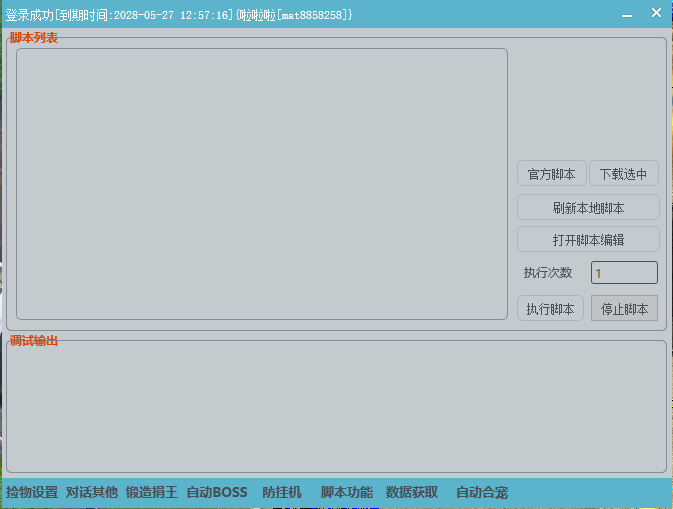
Task: Run the script with 执行脚本
Action: pos(550,309)
